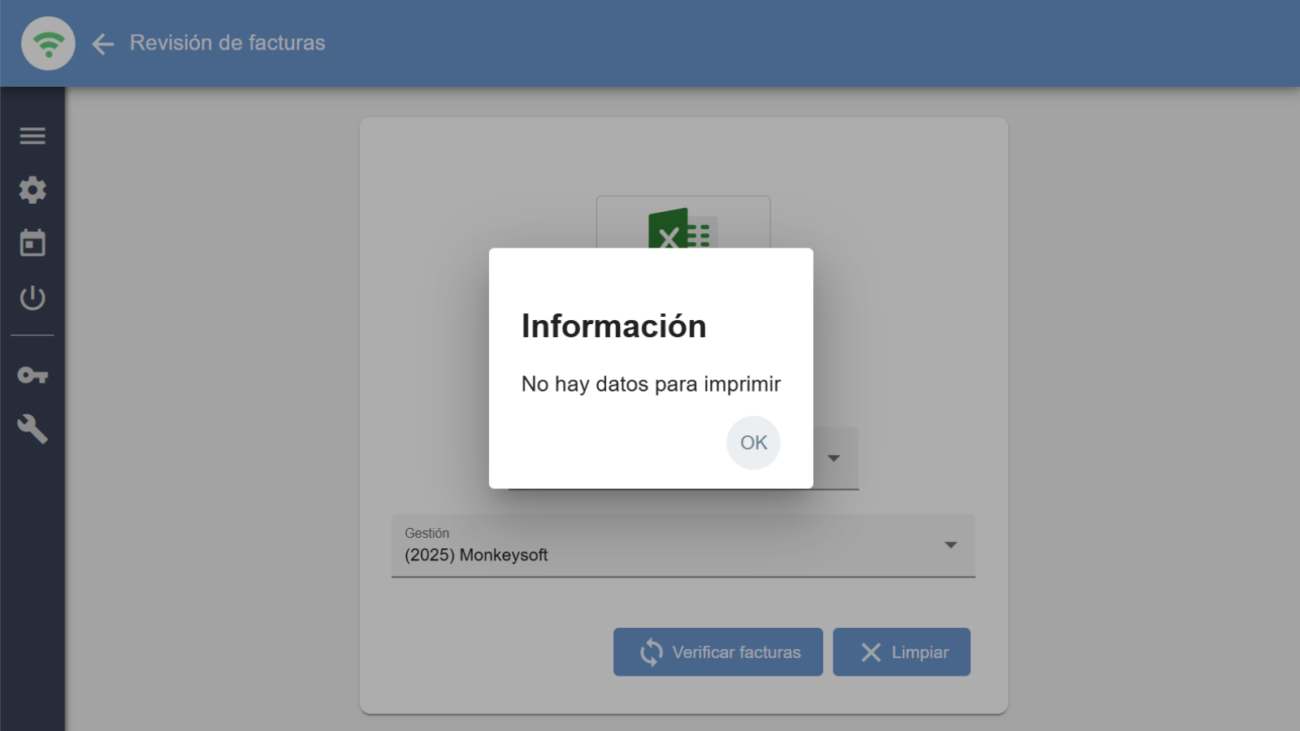1300x731 pixels.
Task: Open the Gestión dropdown
Action: 683,546
